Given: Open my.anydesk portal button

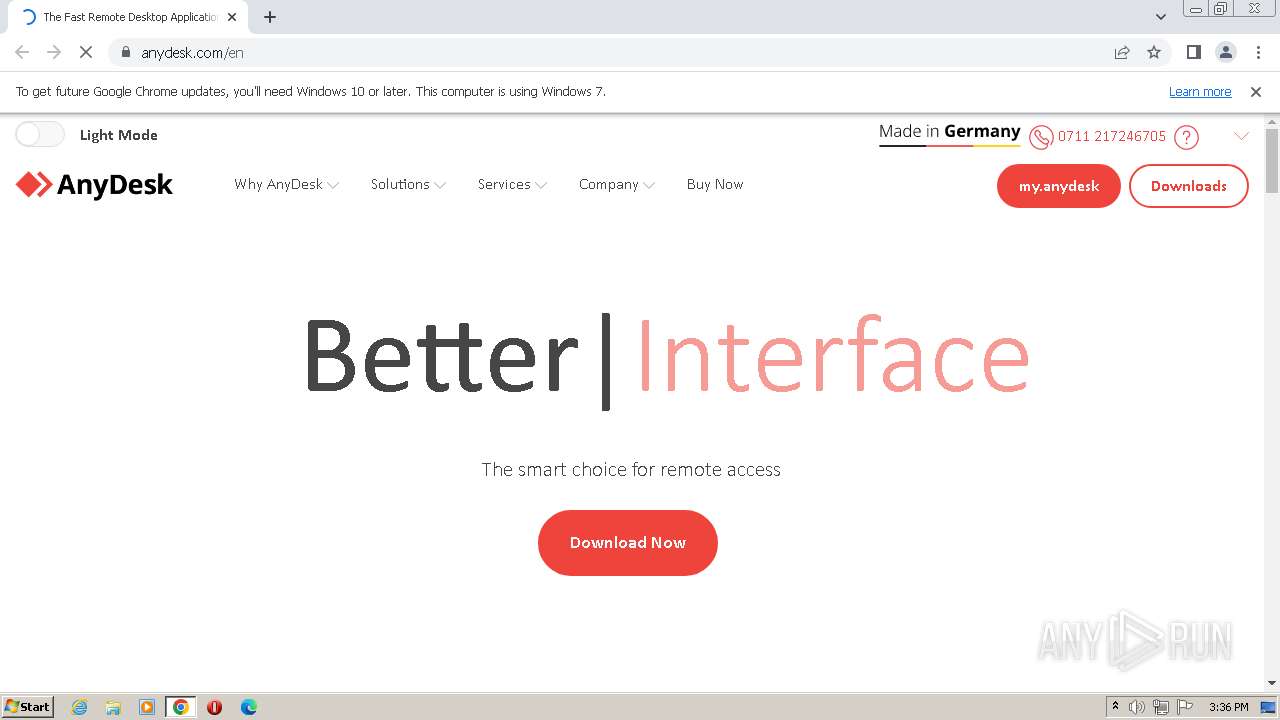Looking at the screenshot, I should (x=1058, y=186).
